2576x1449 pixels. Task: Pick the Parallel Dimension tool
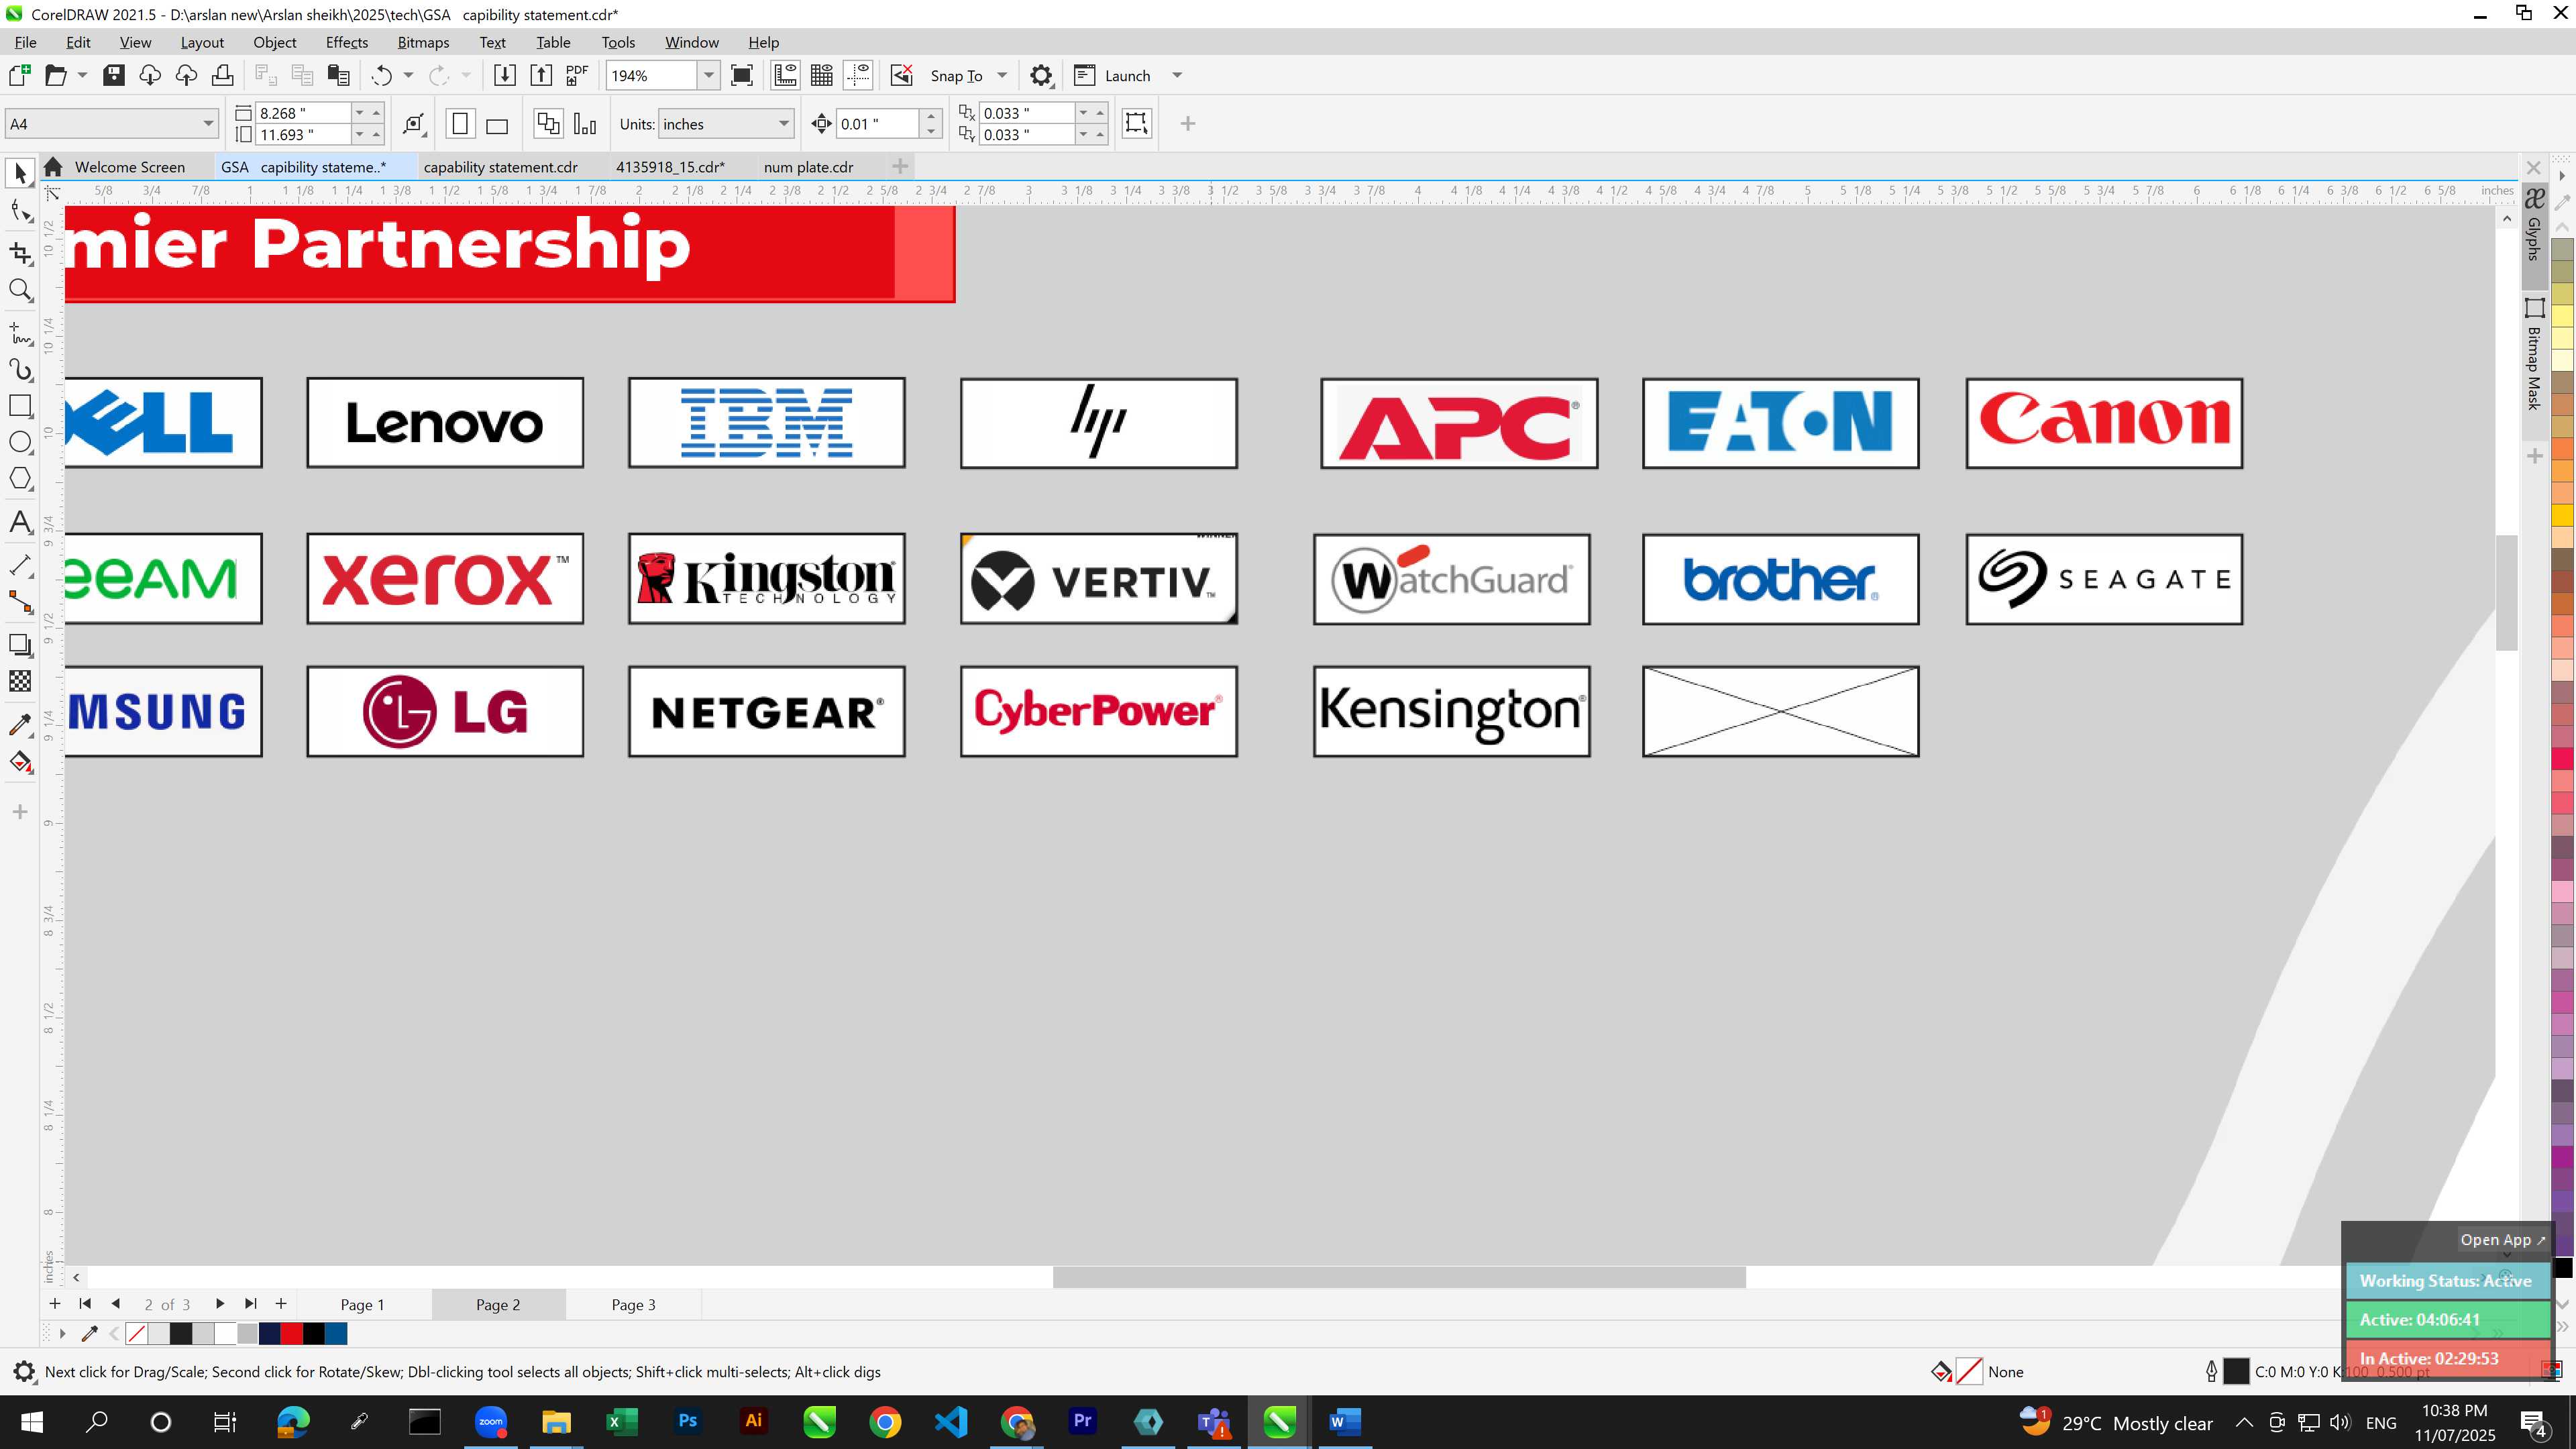pos(20,565)
